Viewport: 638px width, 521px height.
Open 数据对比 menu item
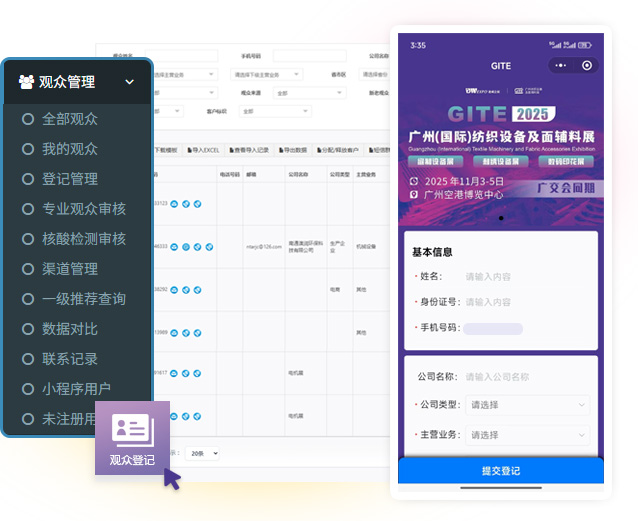pos(70,329)
